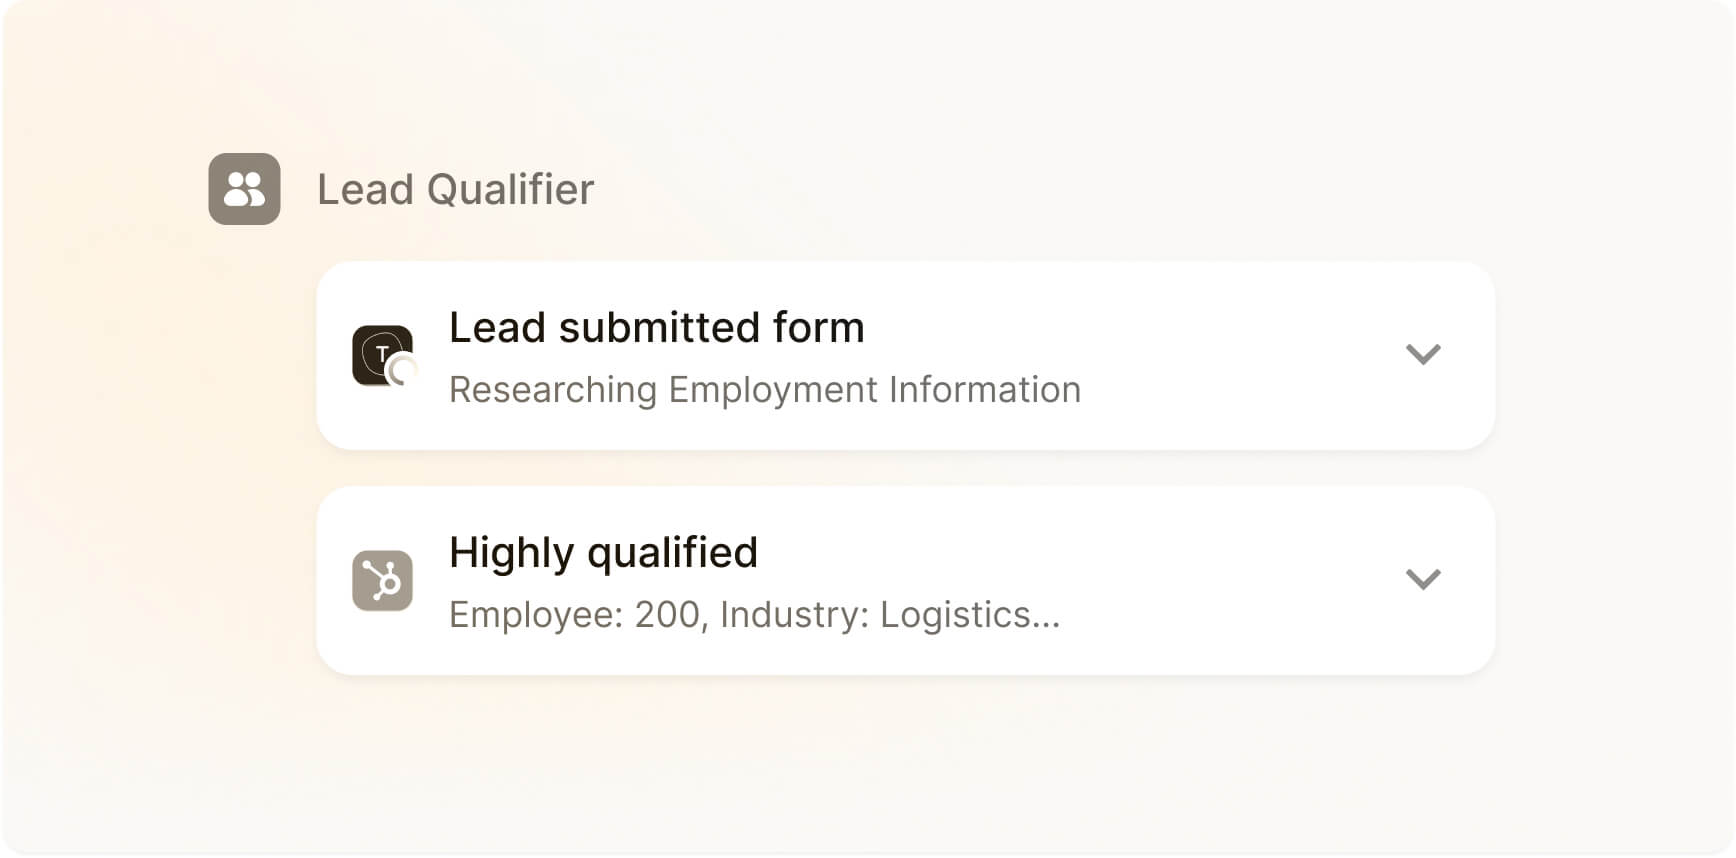Click the loading spinner badge on T icon
Screen dimensions: 1736x858
pos(403,371)
